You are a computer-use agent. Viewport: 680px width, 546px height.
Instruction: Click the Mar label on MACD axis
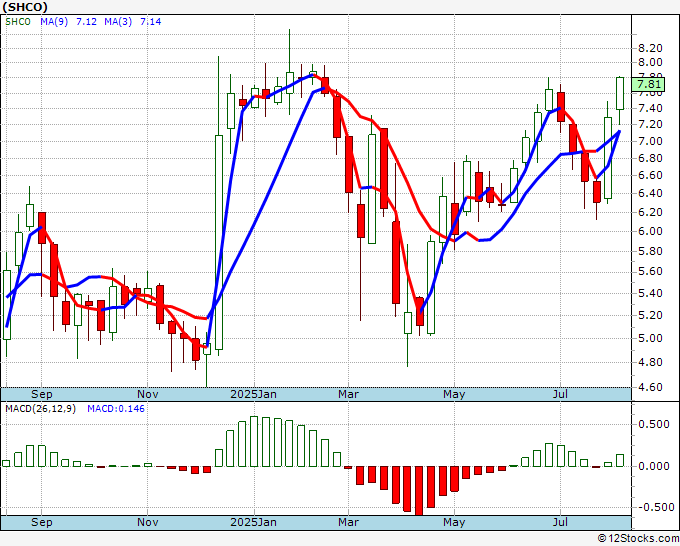click(348, 522)
